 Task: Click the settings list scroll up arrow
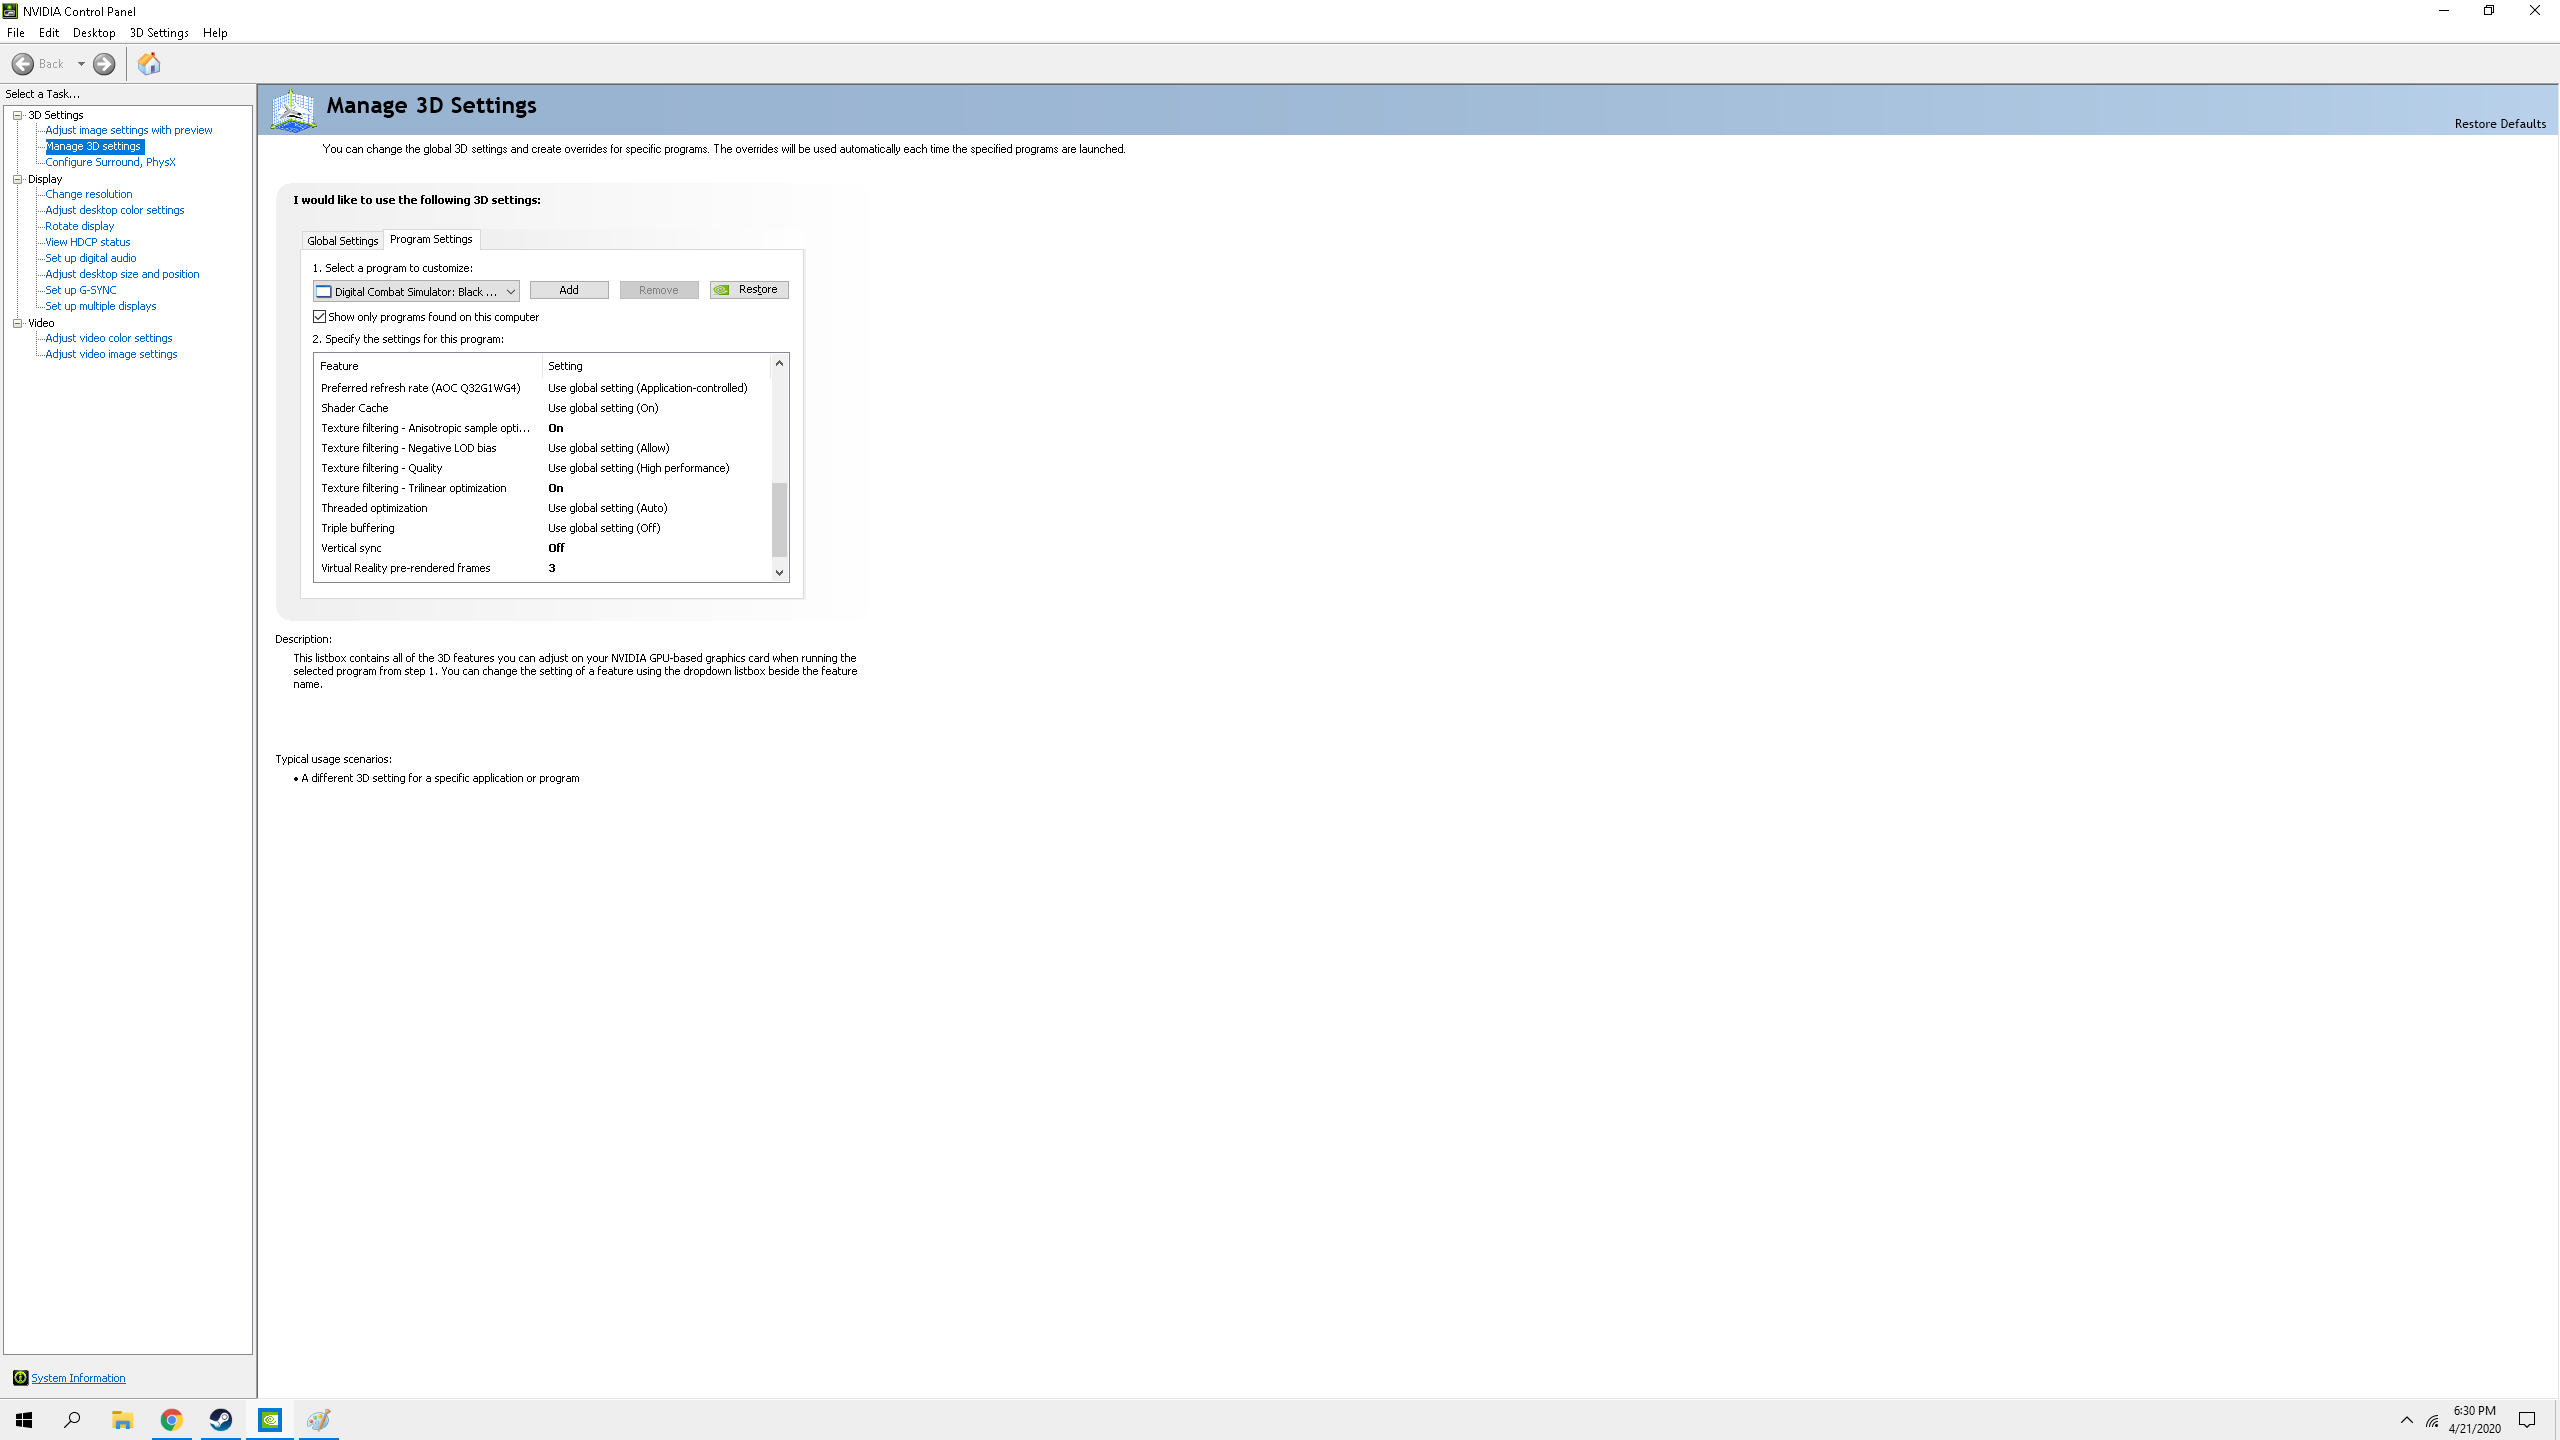(779, 363)
